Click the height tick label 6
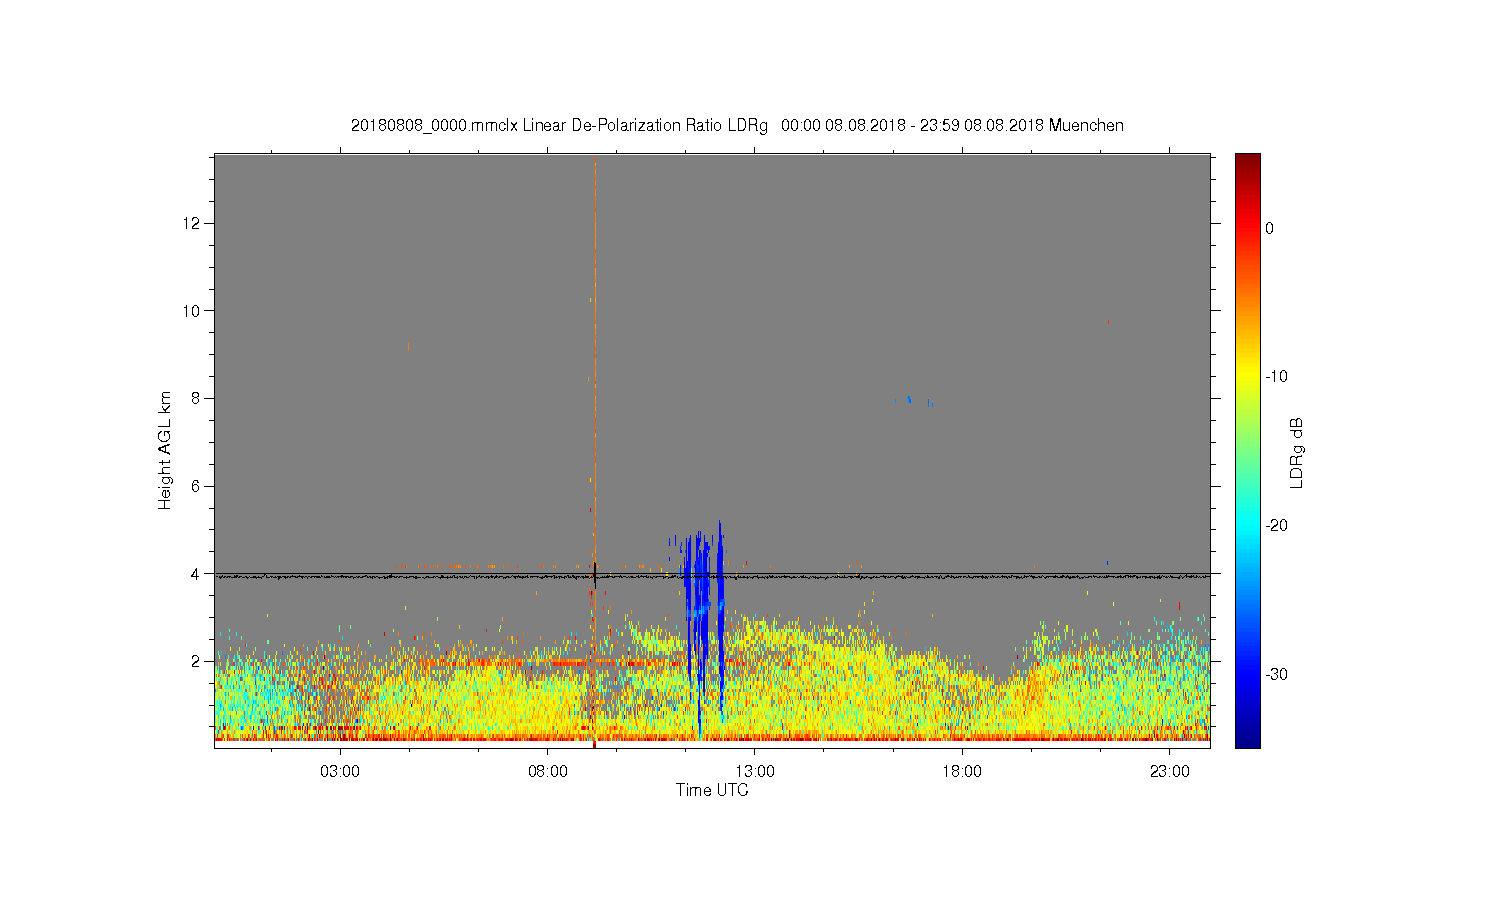 tap(195, 486)
